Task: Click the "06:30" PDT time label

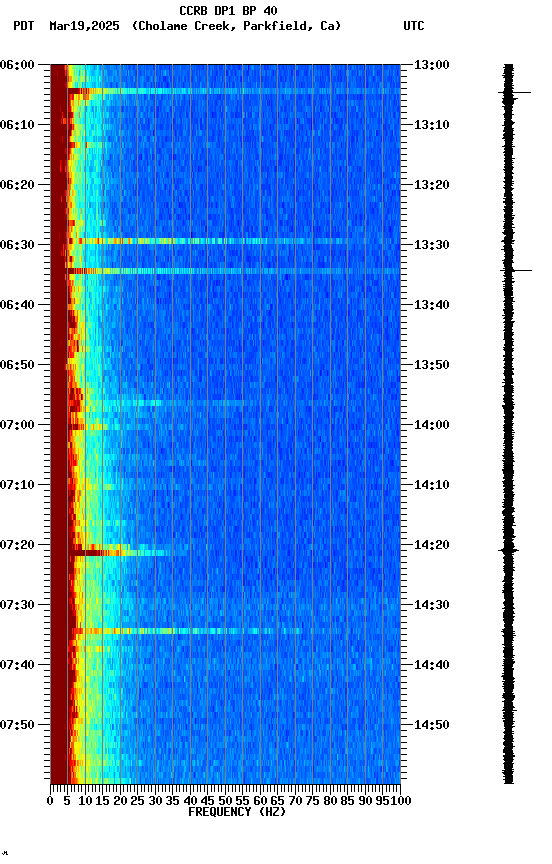Action: [x=17, y=245]
